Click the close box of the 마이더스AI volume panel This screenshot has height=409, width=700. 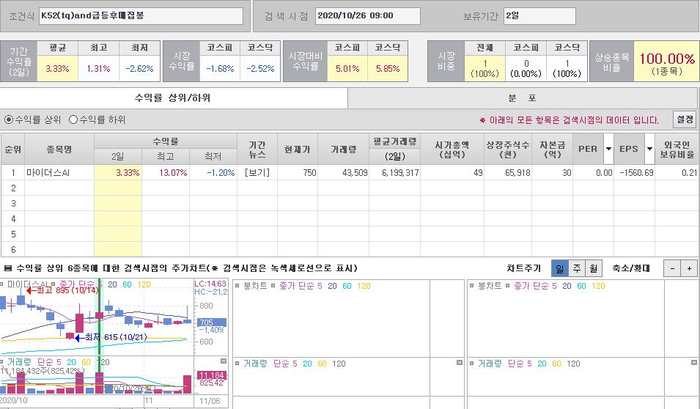pyautogui.click(x=224, y=361)
